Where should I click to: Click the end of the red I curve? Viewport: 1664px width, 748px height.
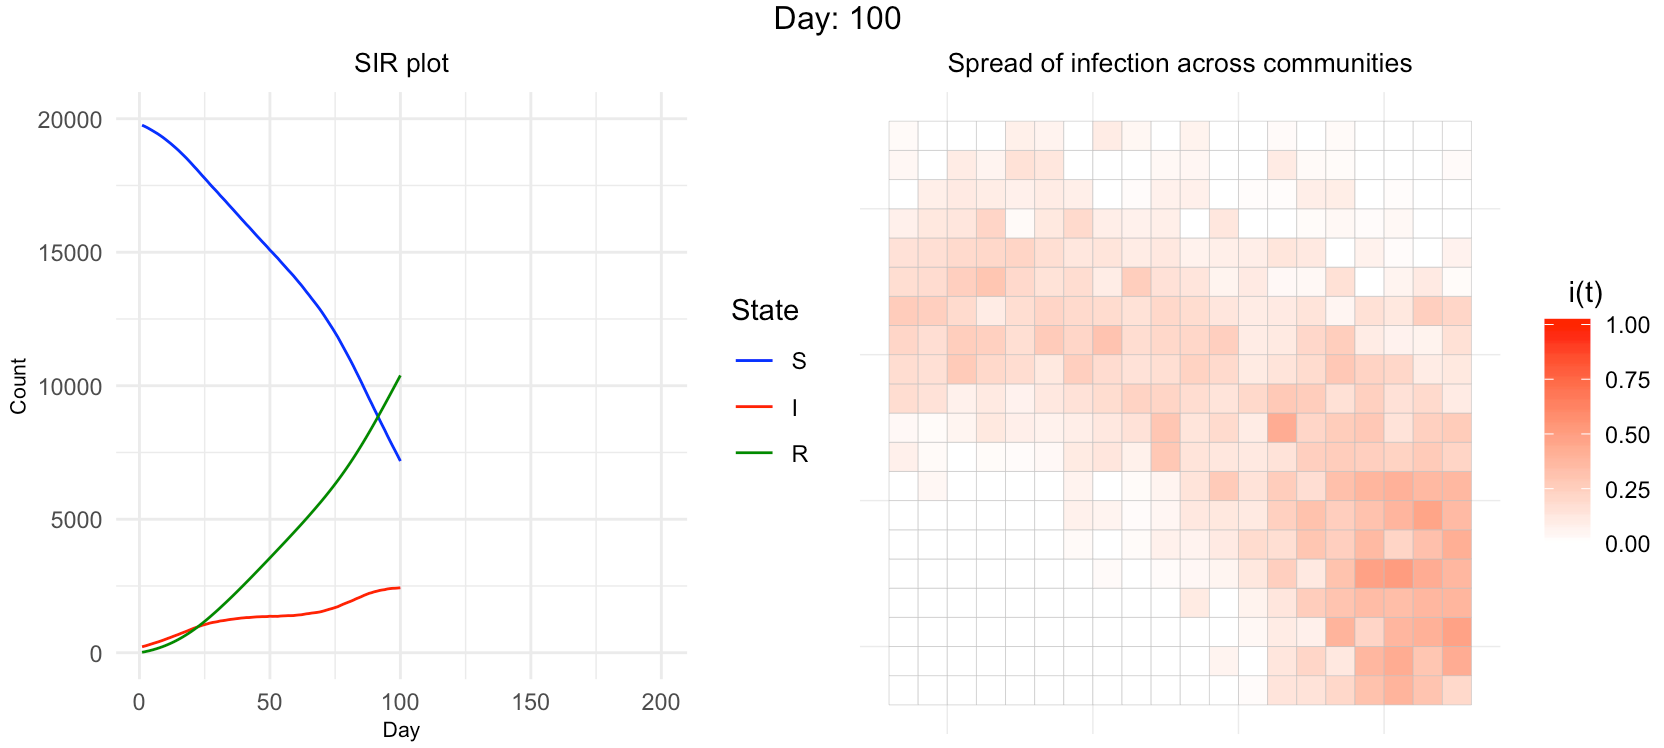(399, 588)
